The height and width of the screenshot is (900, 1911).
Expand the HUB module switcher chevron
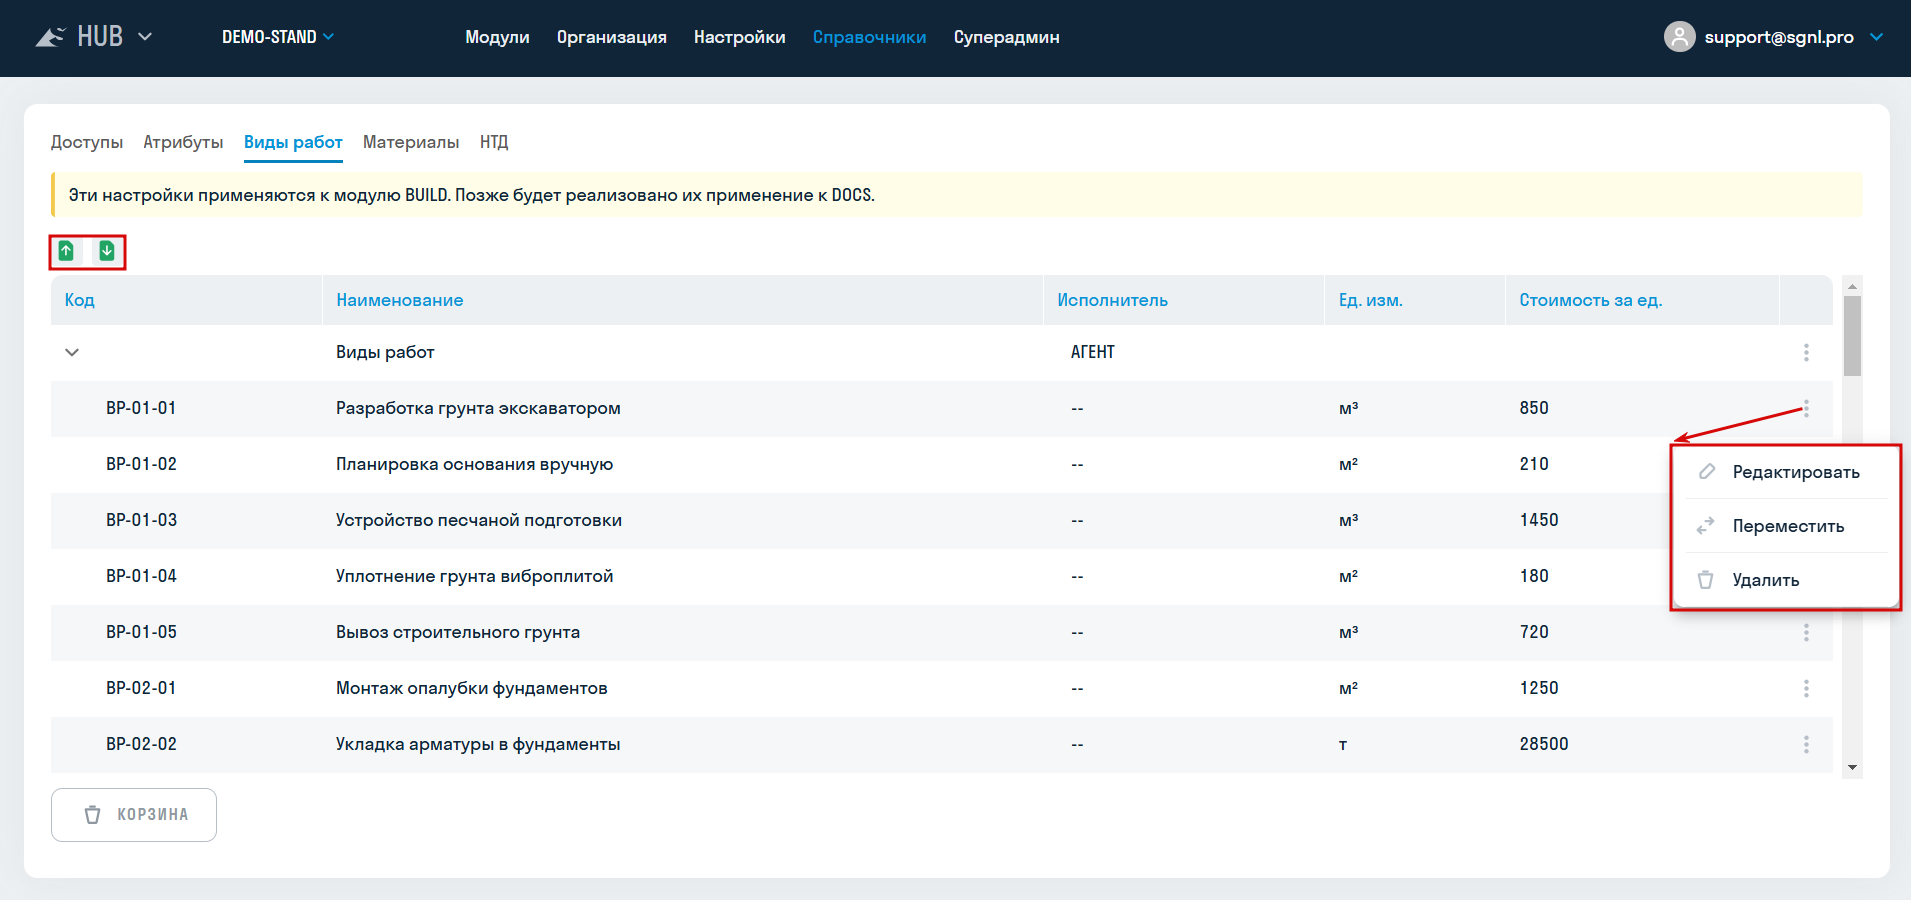[x=145, y=37]
